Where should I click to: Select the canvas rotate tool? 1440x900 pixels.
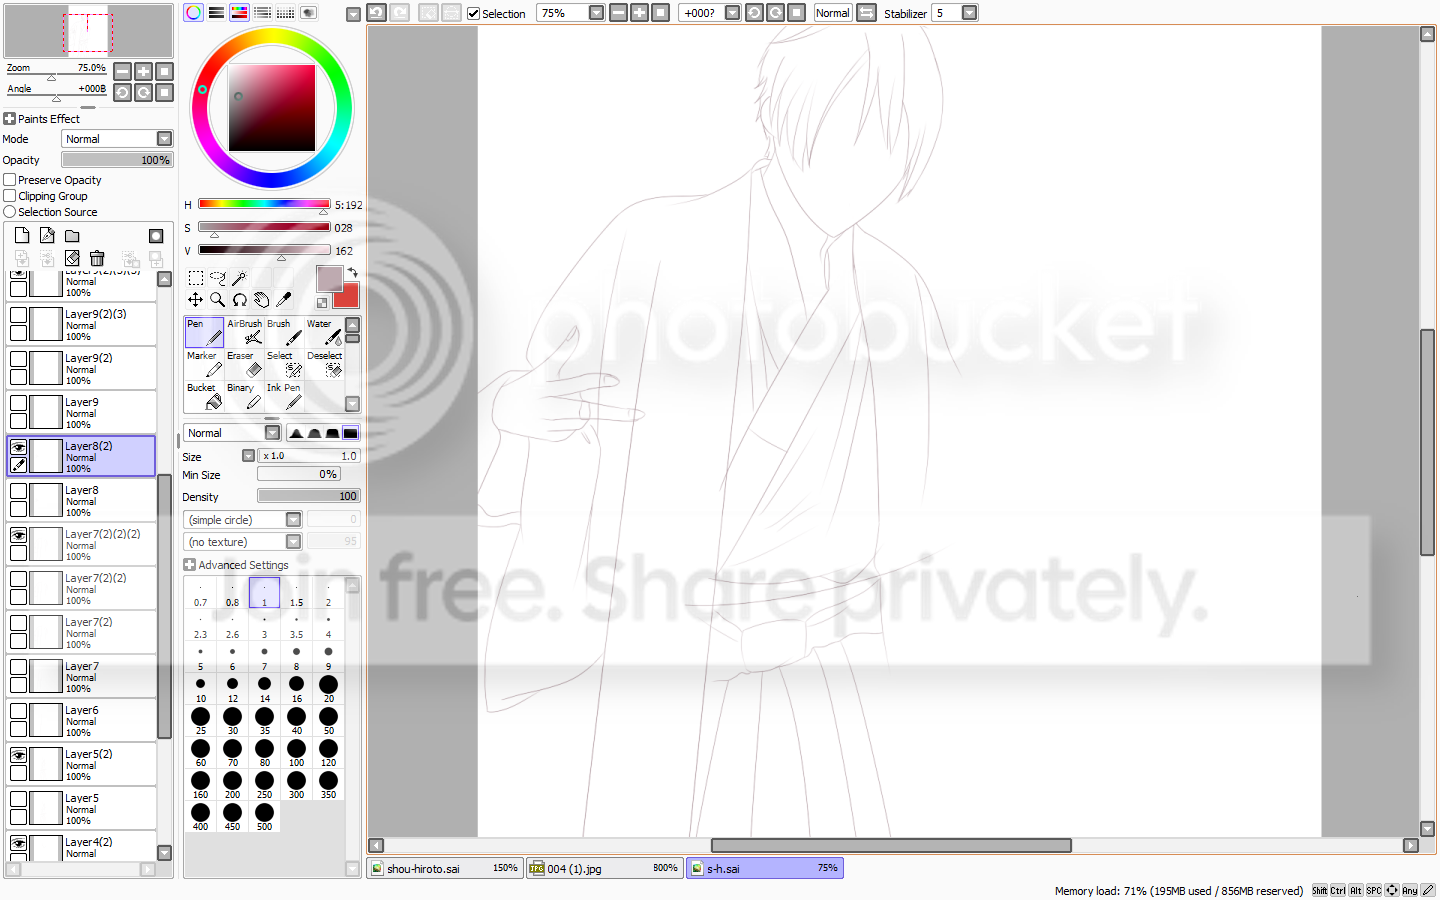(x=240, y=299)
